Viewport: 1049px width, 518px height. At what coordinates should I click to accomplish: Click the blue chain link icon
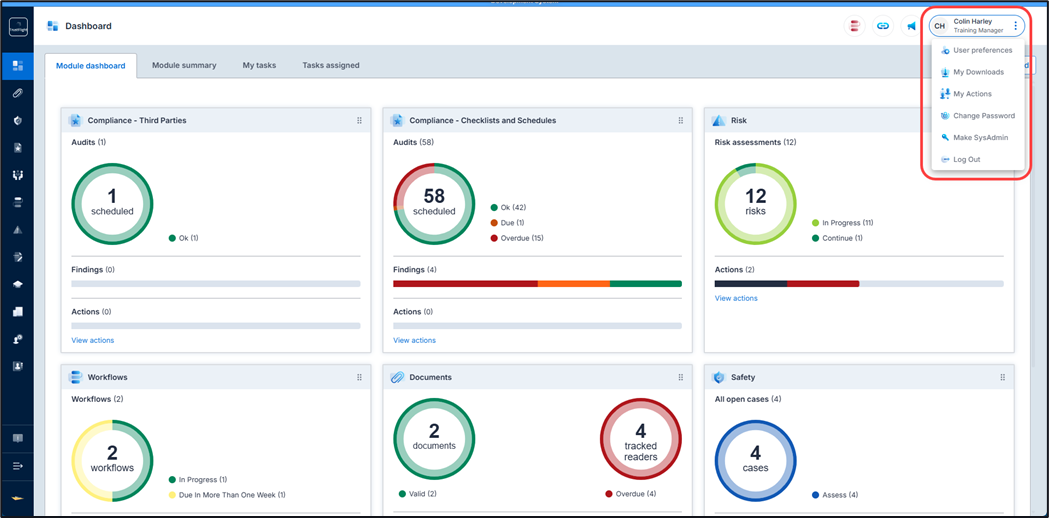pos(883,26)
